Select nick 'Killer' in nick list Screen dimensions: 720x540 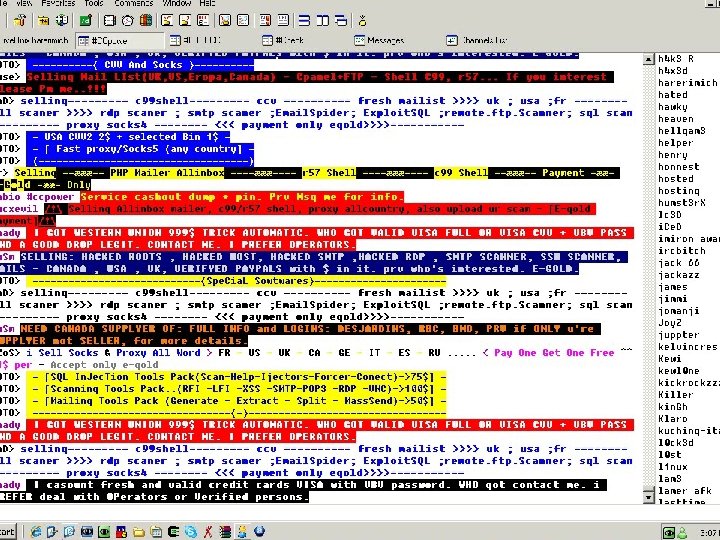coord(675,395)
